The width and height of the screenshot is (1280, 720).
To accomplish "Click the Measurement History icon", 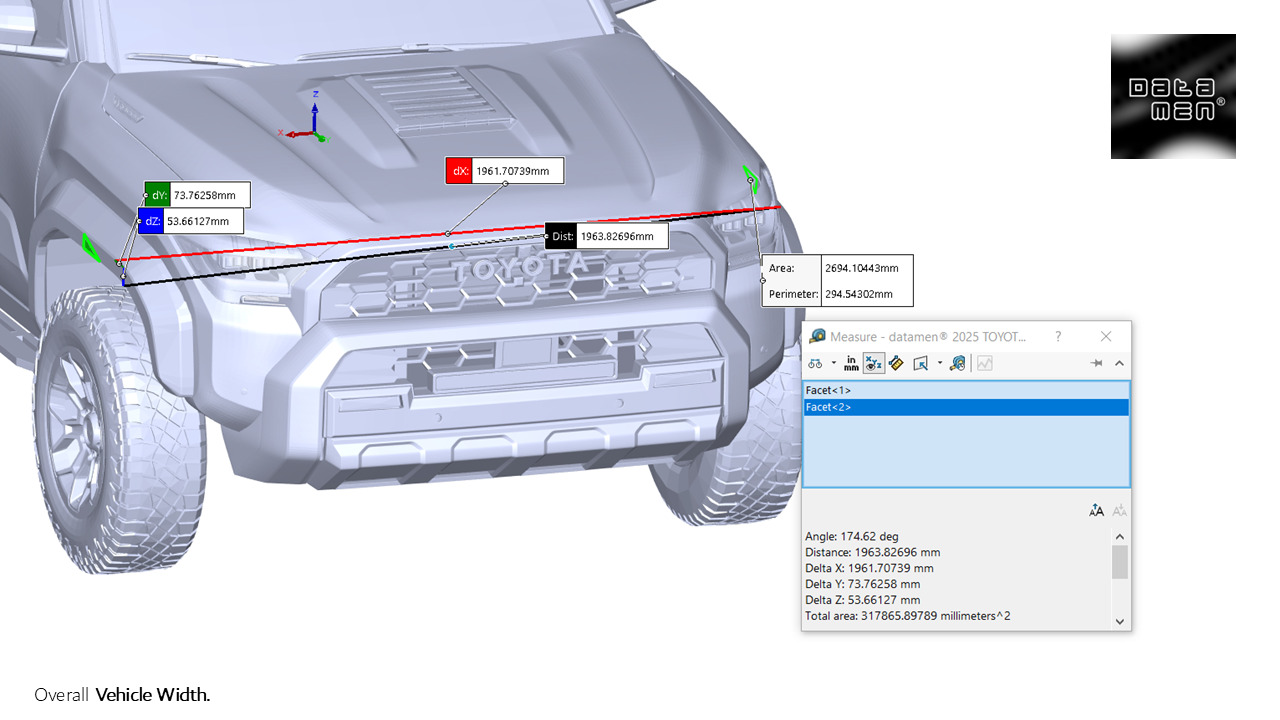I will pos(958,363).
